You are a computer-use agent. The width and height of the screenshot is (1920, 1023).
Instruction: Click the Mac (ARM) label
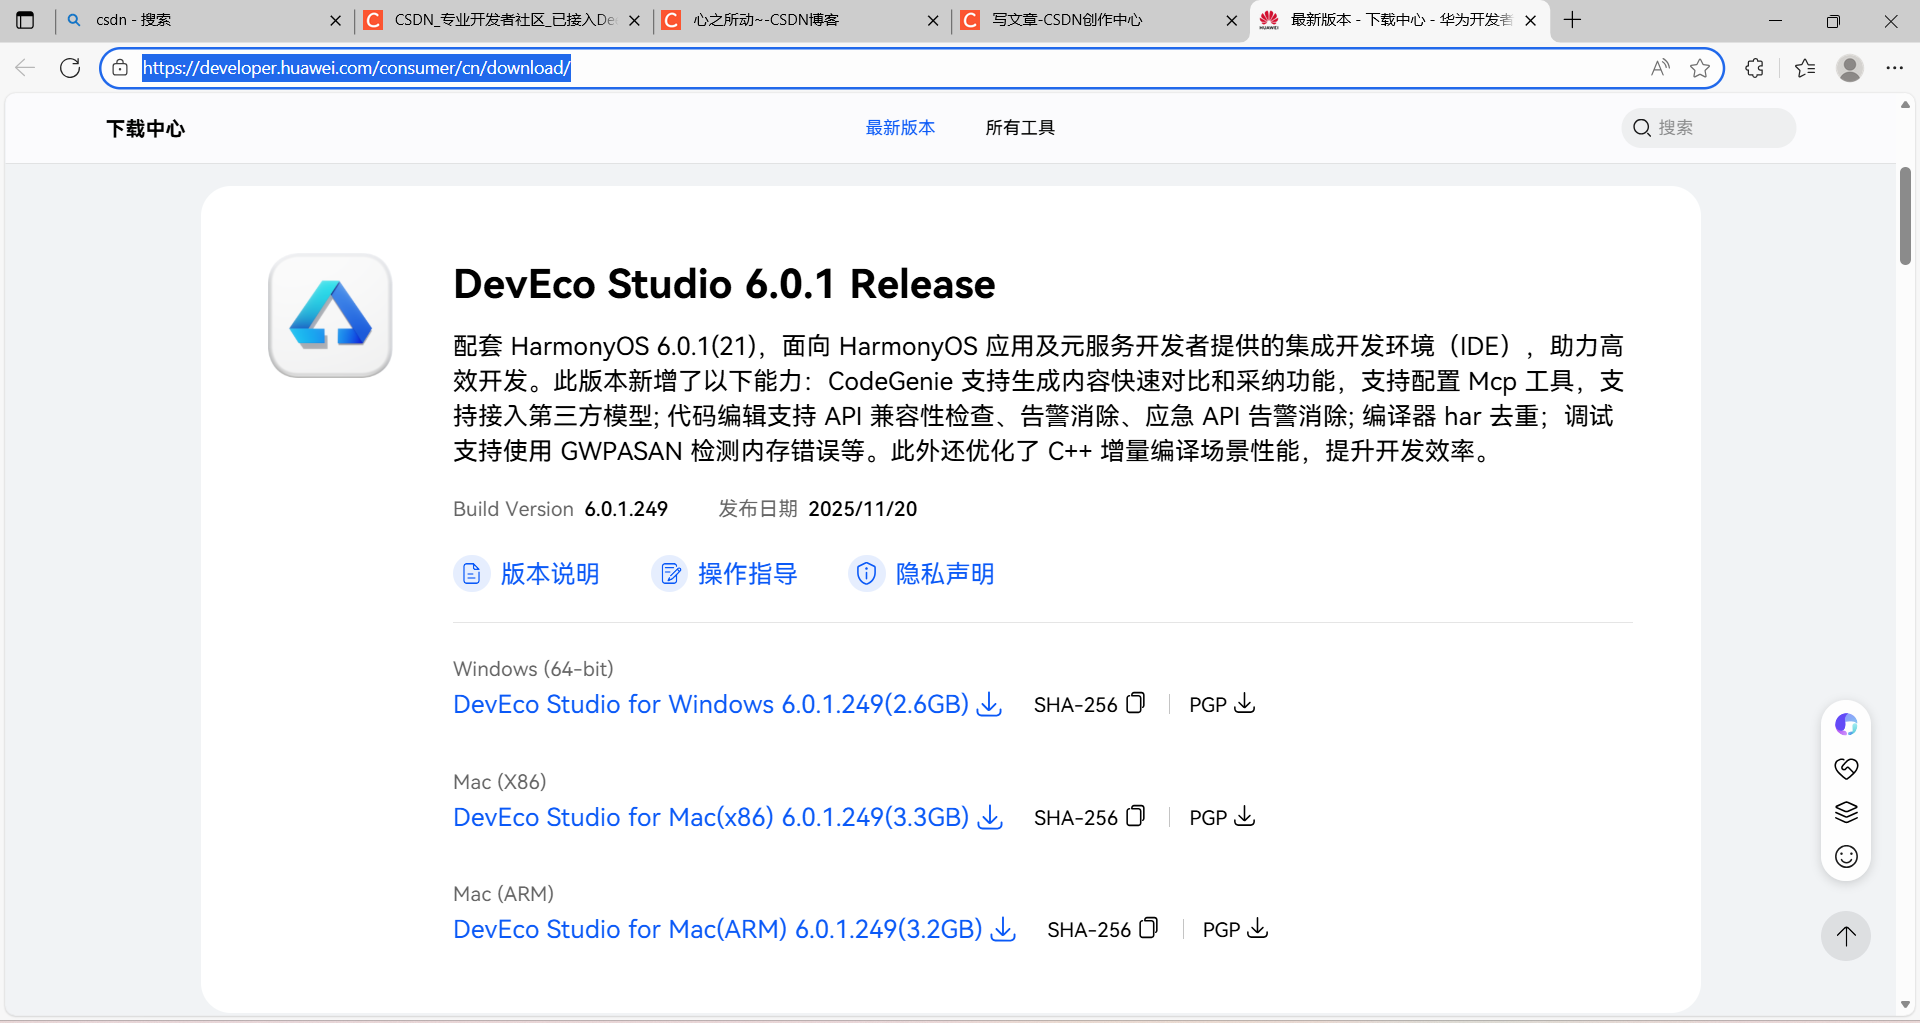pos(503,894)
